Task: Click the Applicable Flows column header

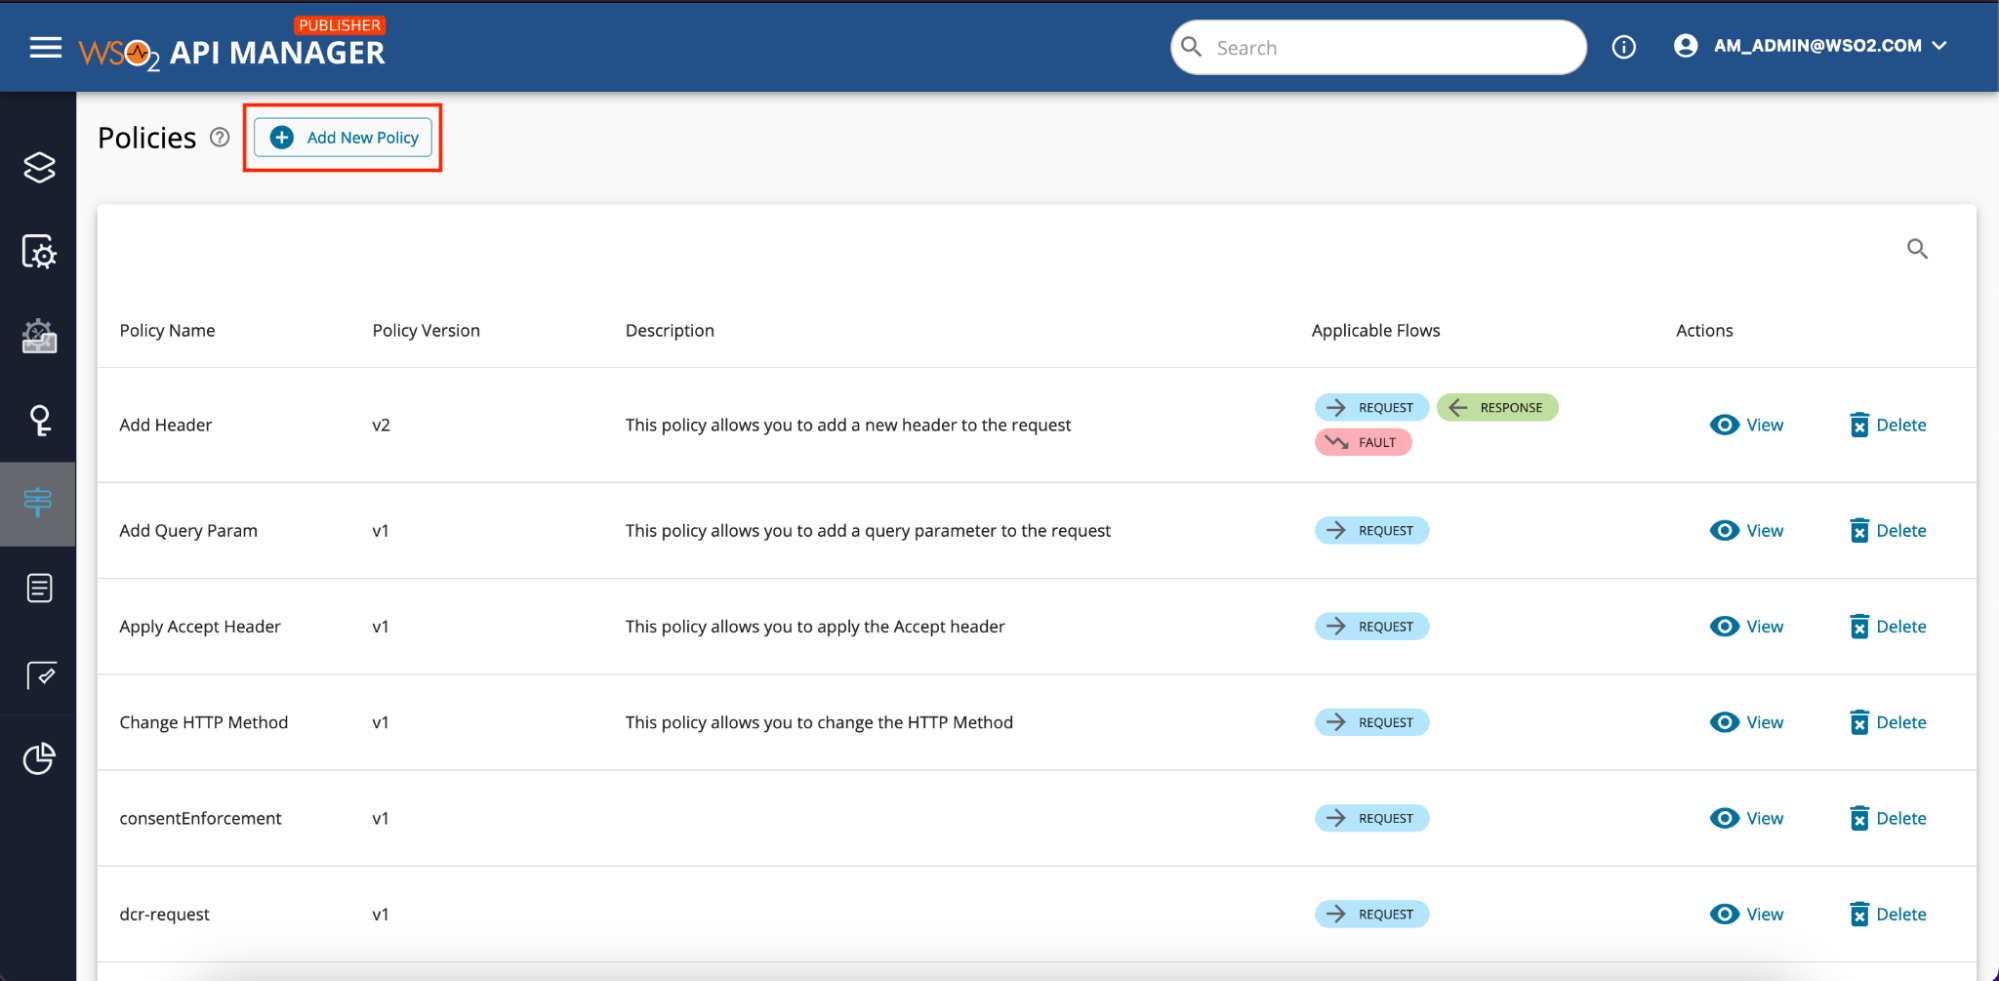Action: (1376, 331)
